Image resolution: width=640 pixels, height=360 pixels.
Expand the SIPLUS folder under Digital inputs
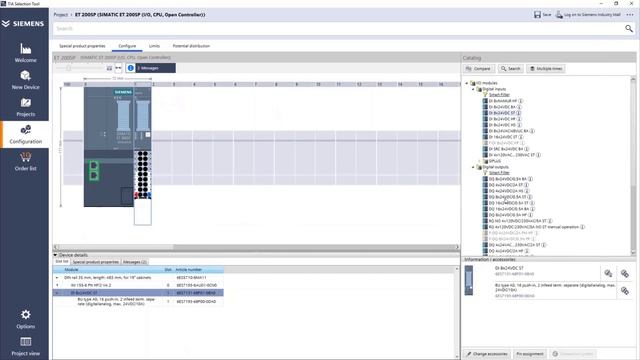tap(480, 161)
